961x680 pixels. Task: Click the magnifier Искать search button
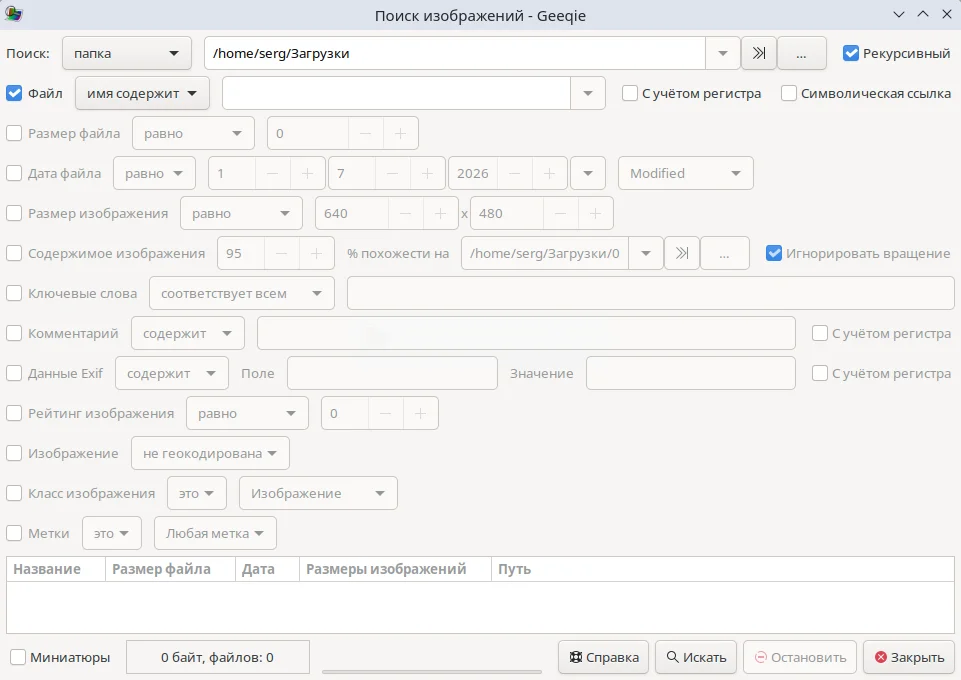tap(696, 657)
